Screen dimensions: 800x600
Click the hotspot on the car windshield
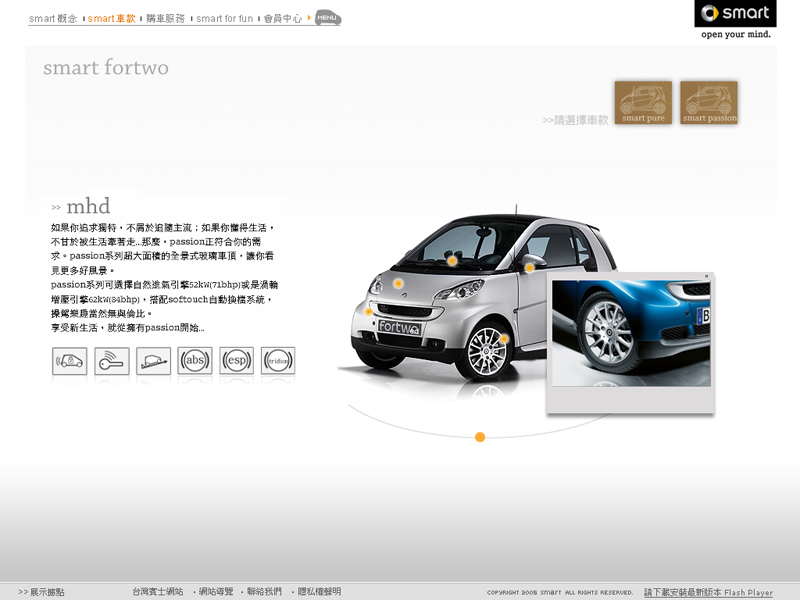click(x=452, y=261)
